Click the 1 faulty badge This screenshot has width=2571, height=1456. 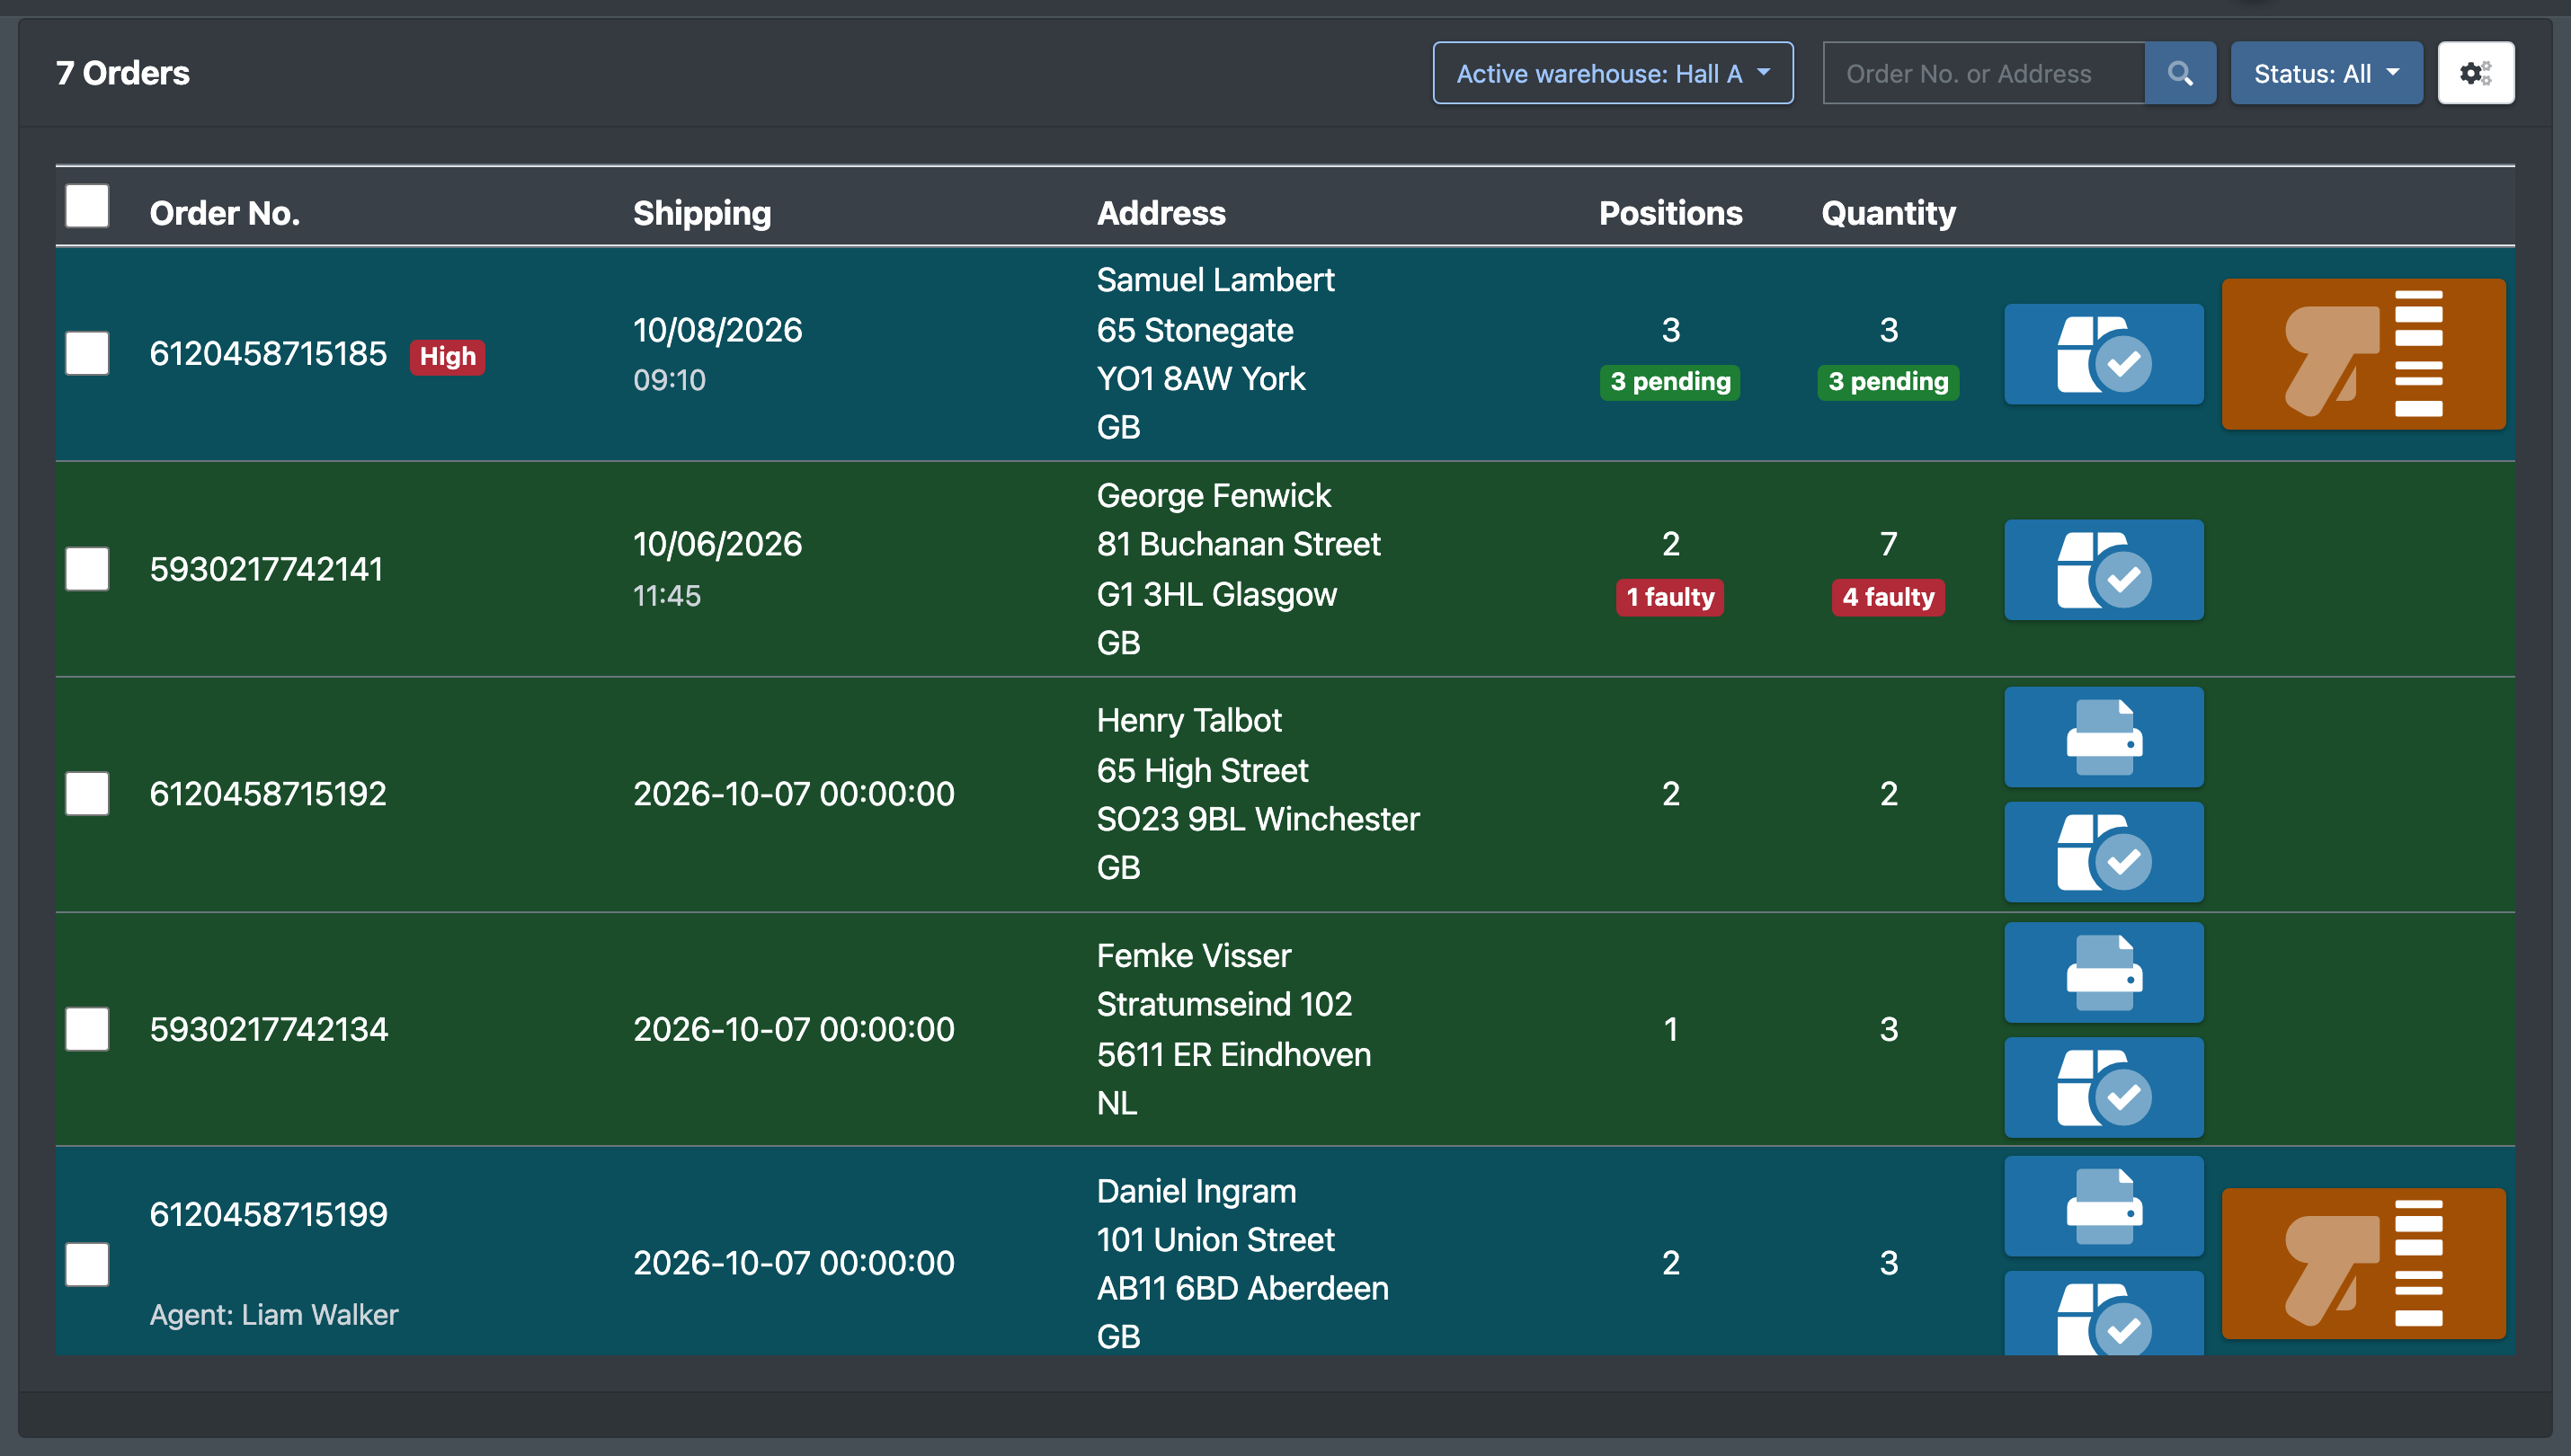tap(1670, 597)
